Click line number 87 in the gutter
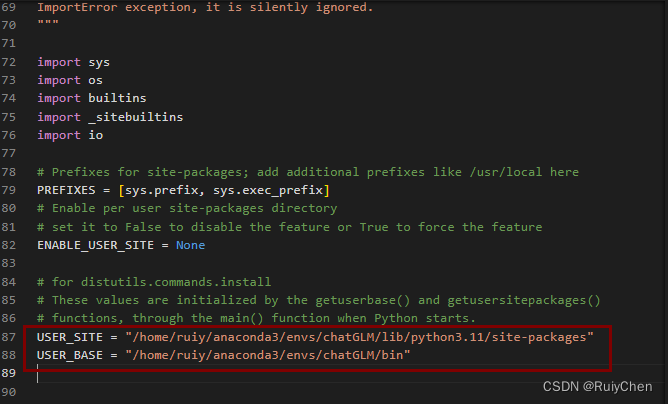Viewport: 668px width, 404px height. pos(9,337)
